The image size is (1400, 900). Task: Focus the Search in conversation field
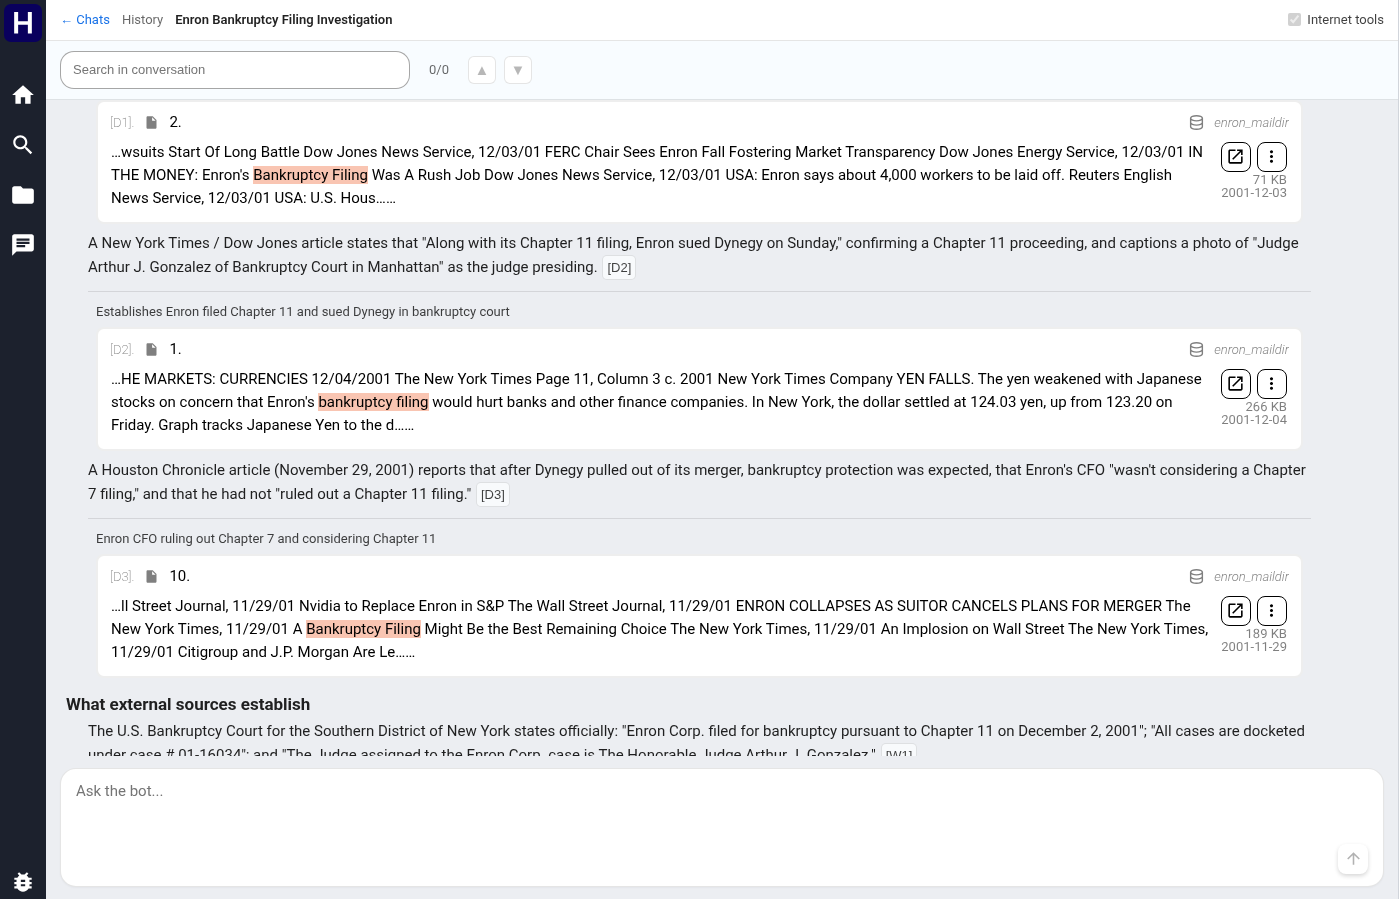pos(235,70)
